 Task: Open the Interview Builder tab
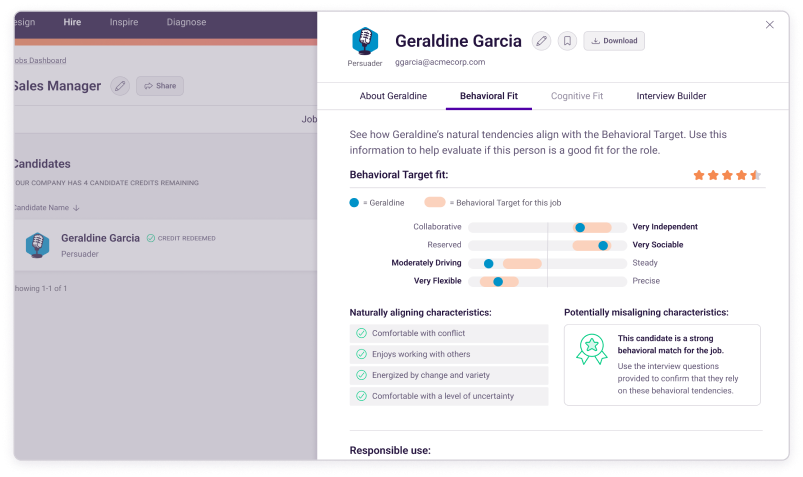click(x=671, y=96)
